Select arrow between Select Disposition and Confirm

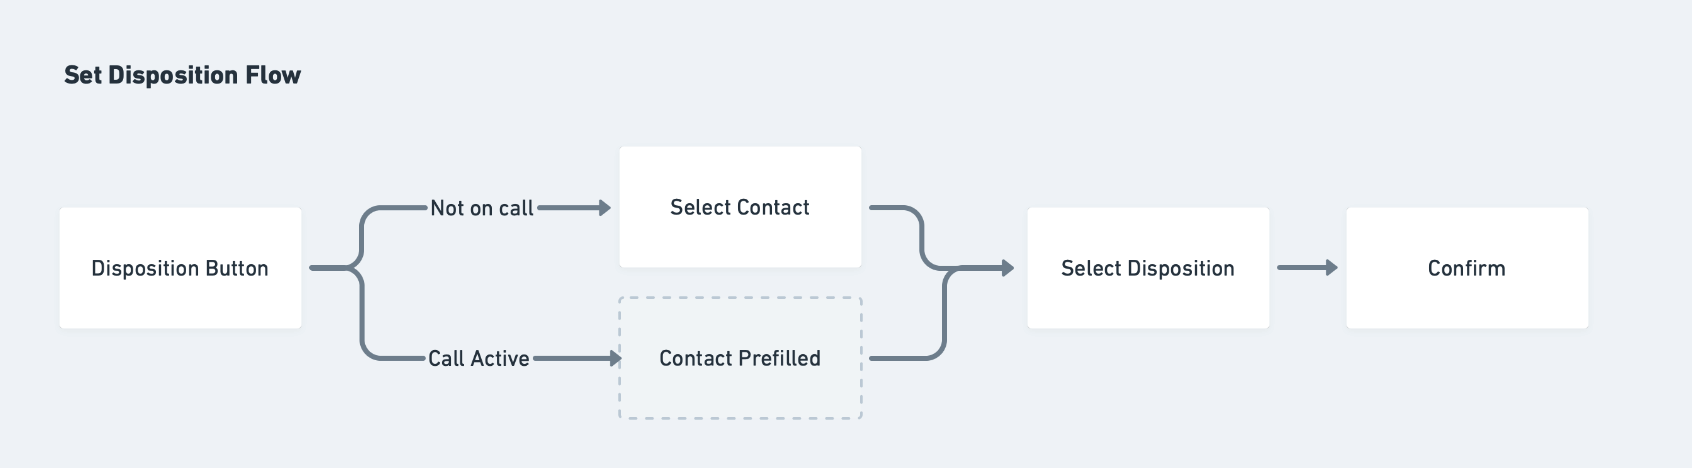(x=1306, y=268)
